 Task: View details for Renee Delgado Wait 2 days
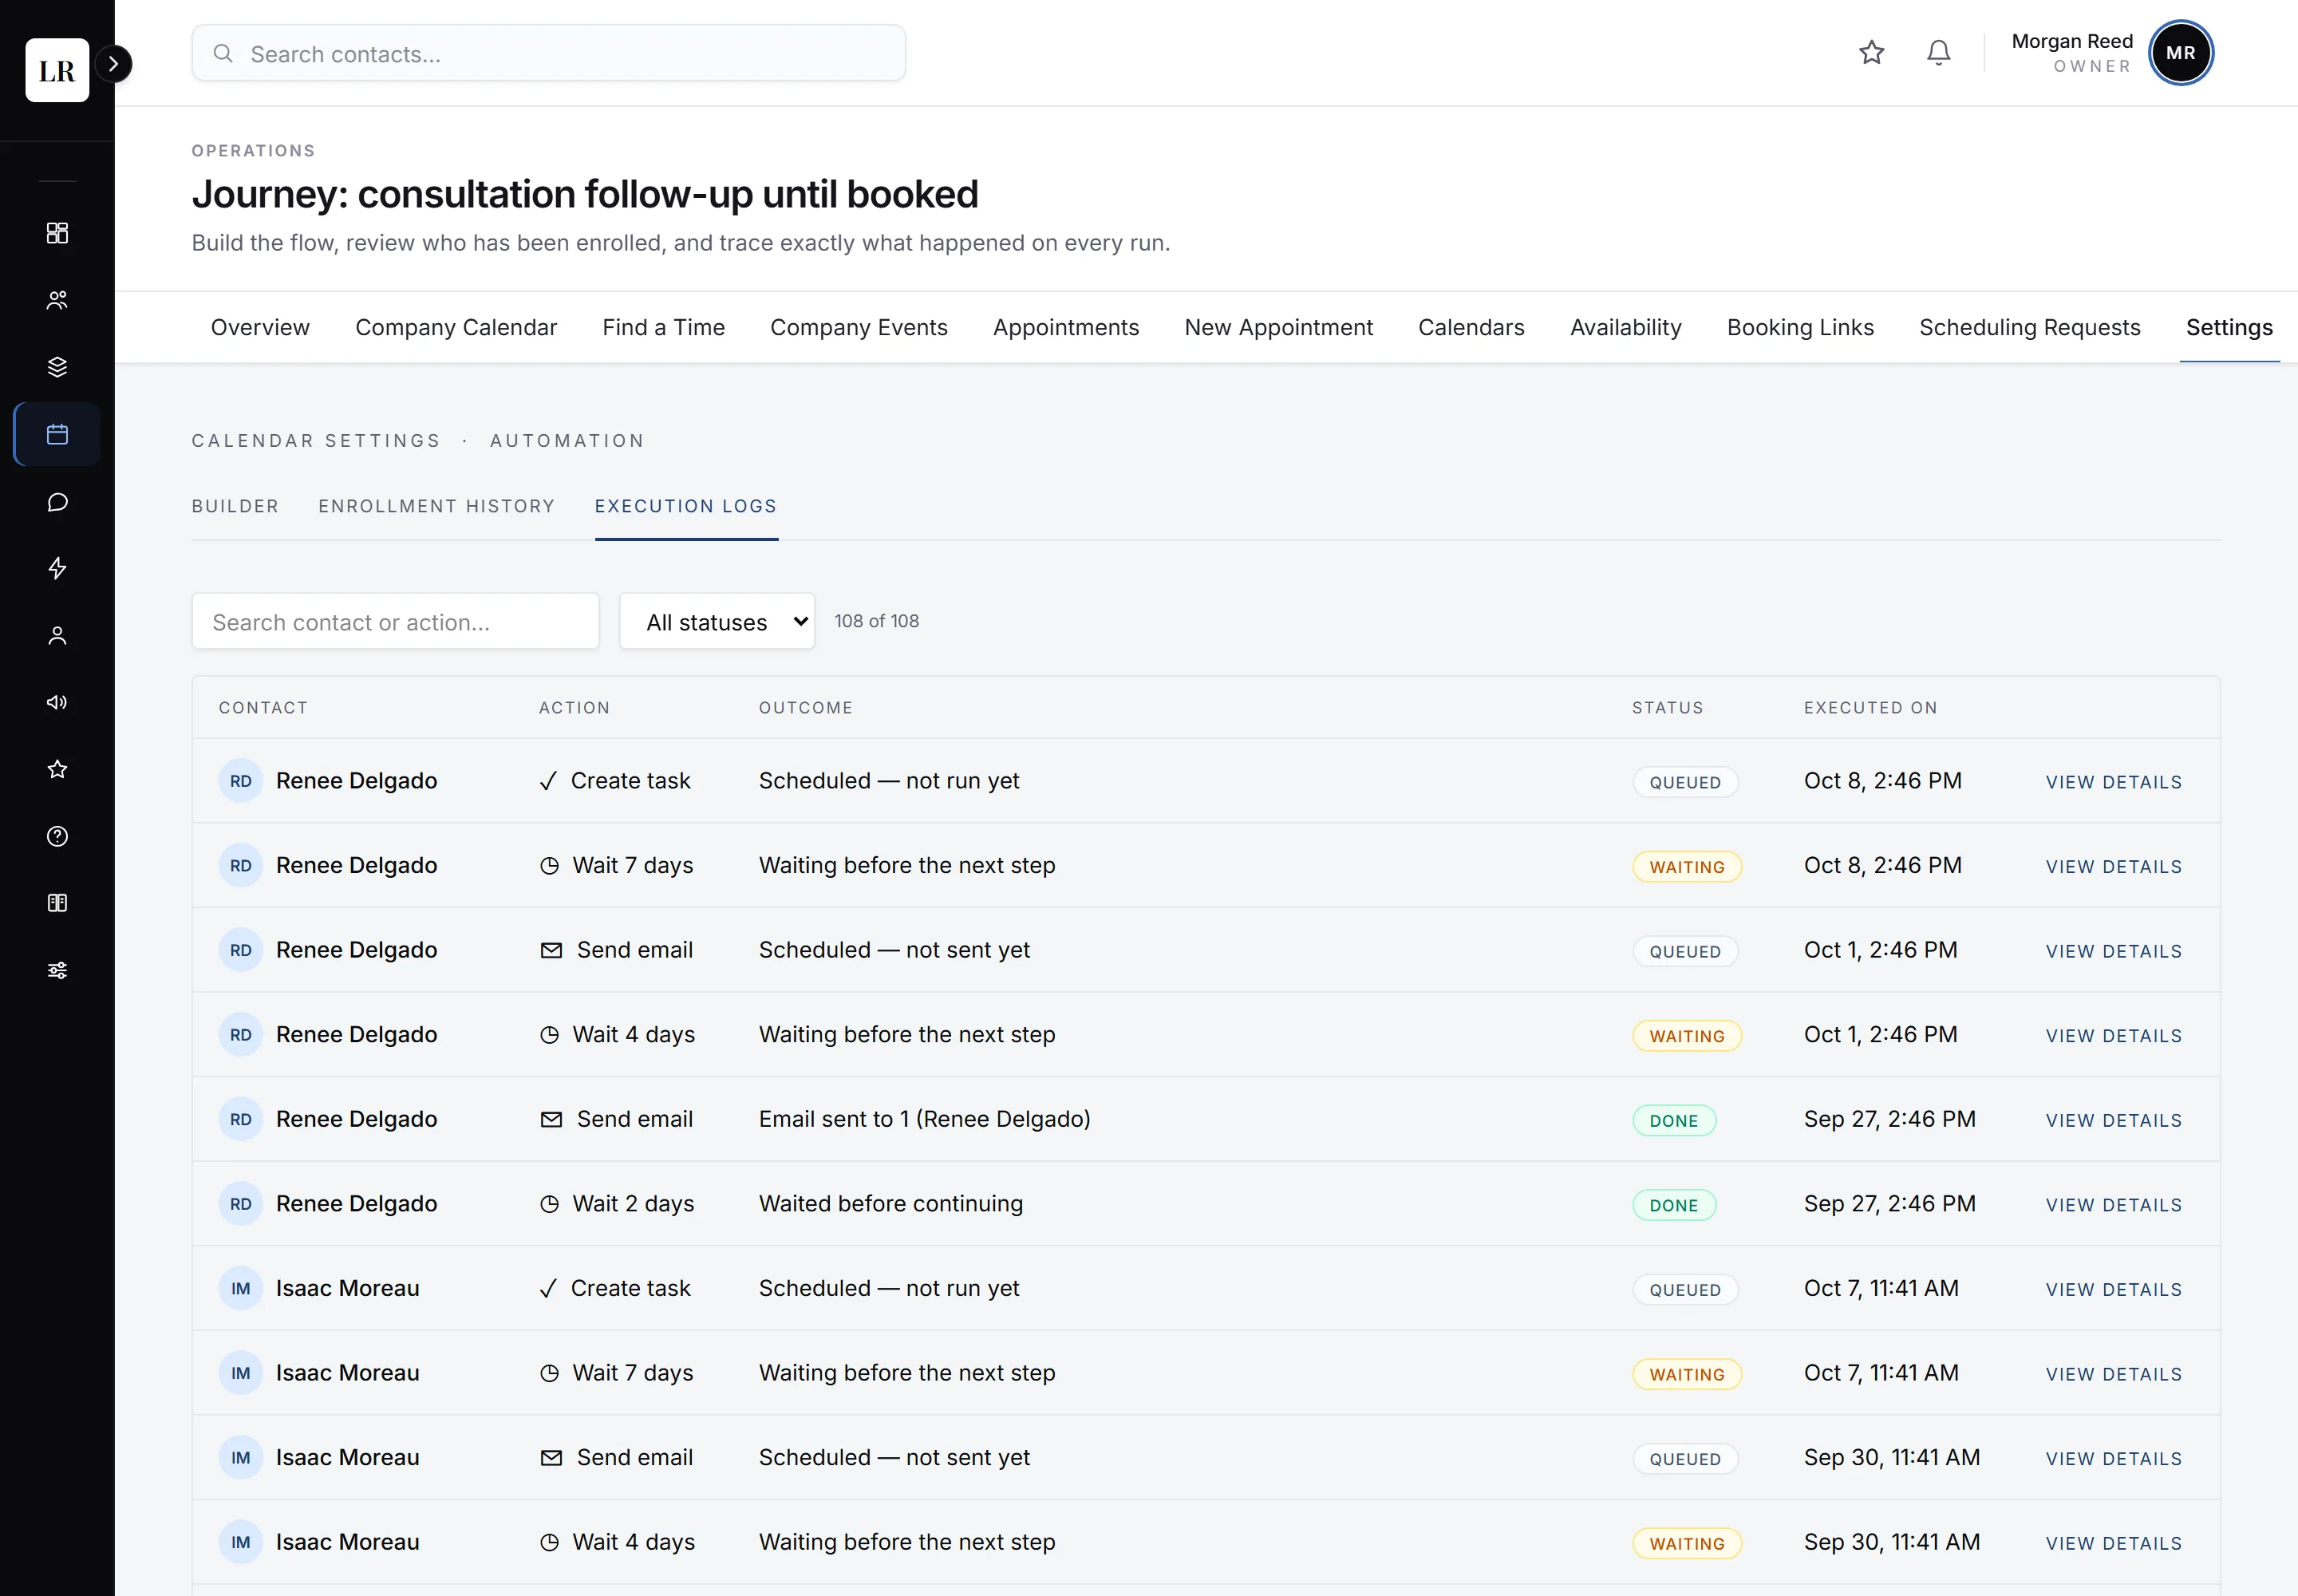[x=2113, y=1205]
